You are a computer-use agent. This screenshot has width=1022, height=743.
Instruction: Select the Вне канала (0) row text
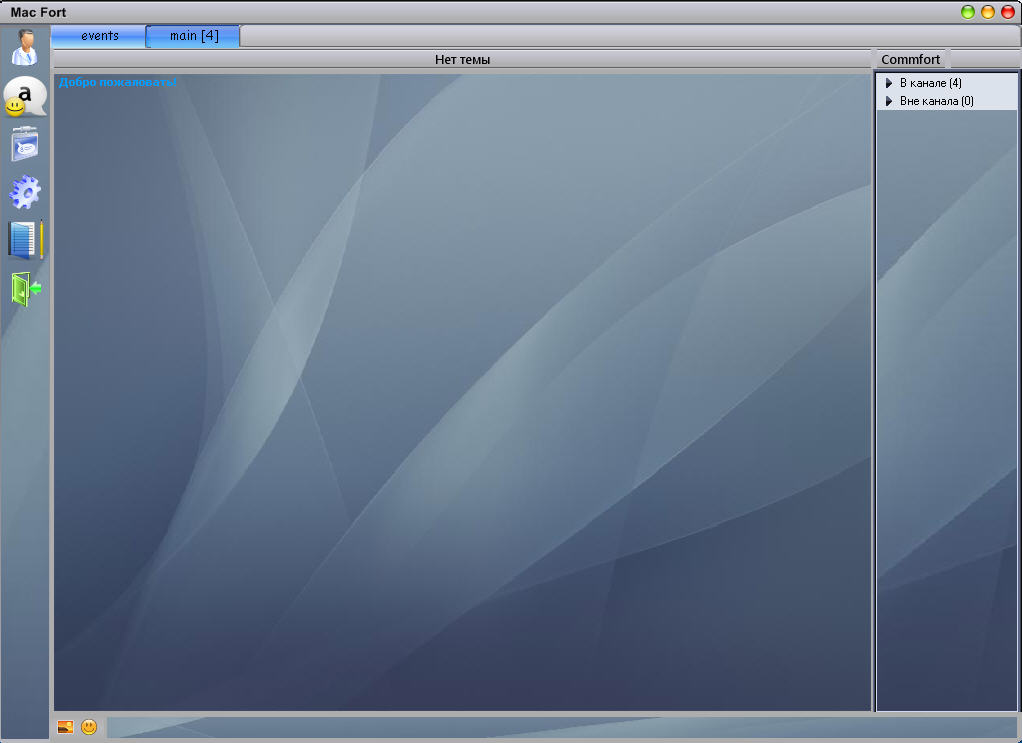tap(937, 101)
